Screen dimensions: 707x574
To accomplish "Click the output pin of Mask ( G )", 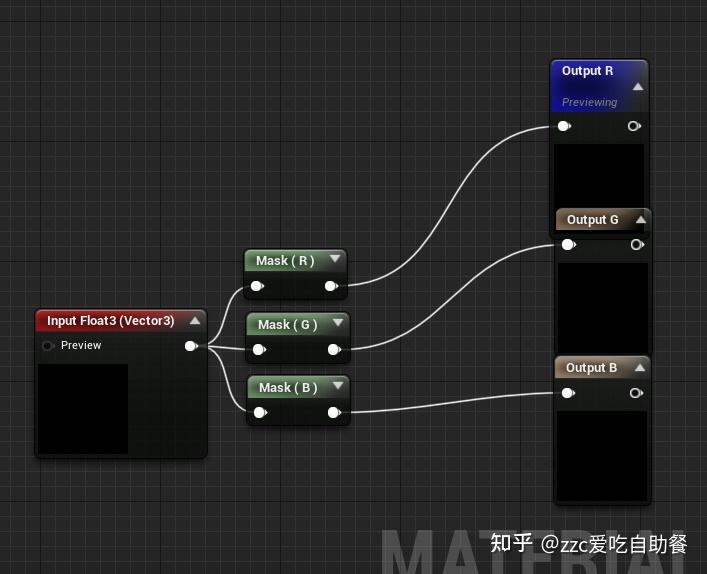I will coord(334,349).
